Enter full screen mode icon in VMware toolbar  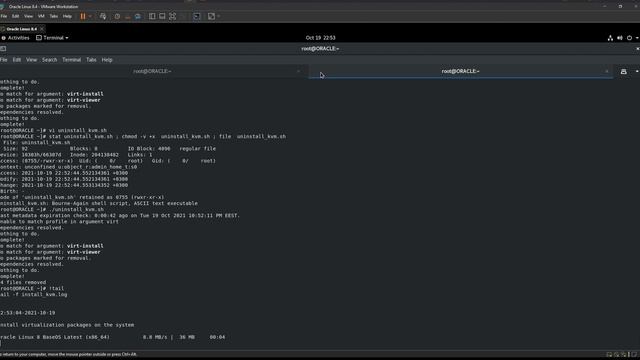[173, 16]
